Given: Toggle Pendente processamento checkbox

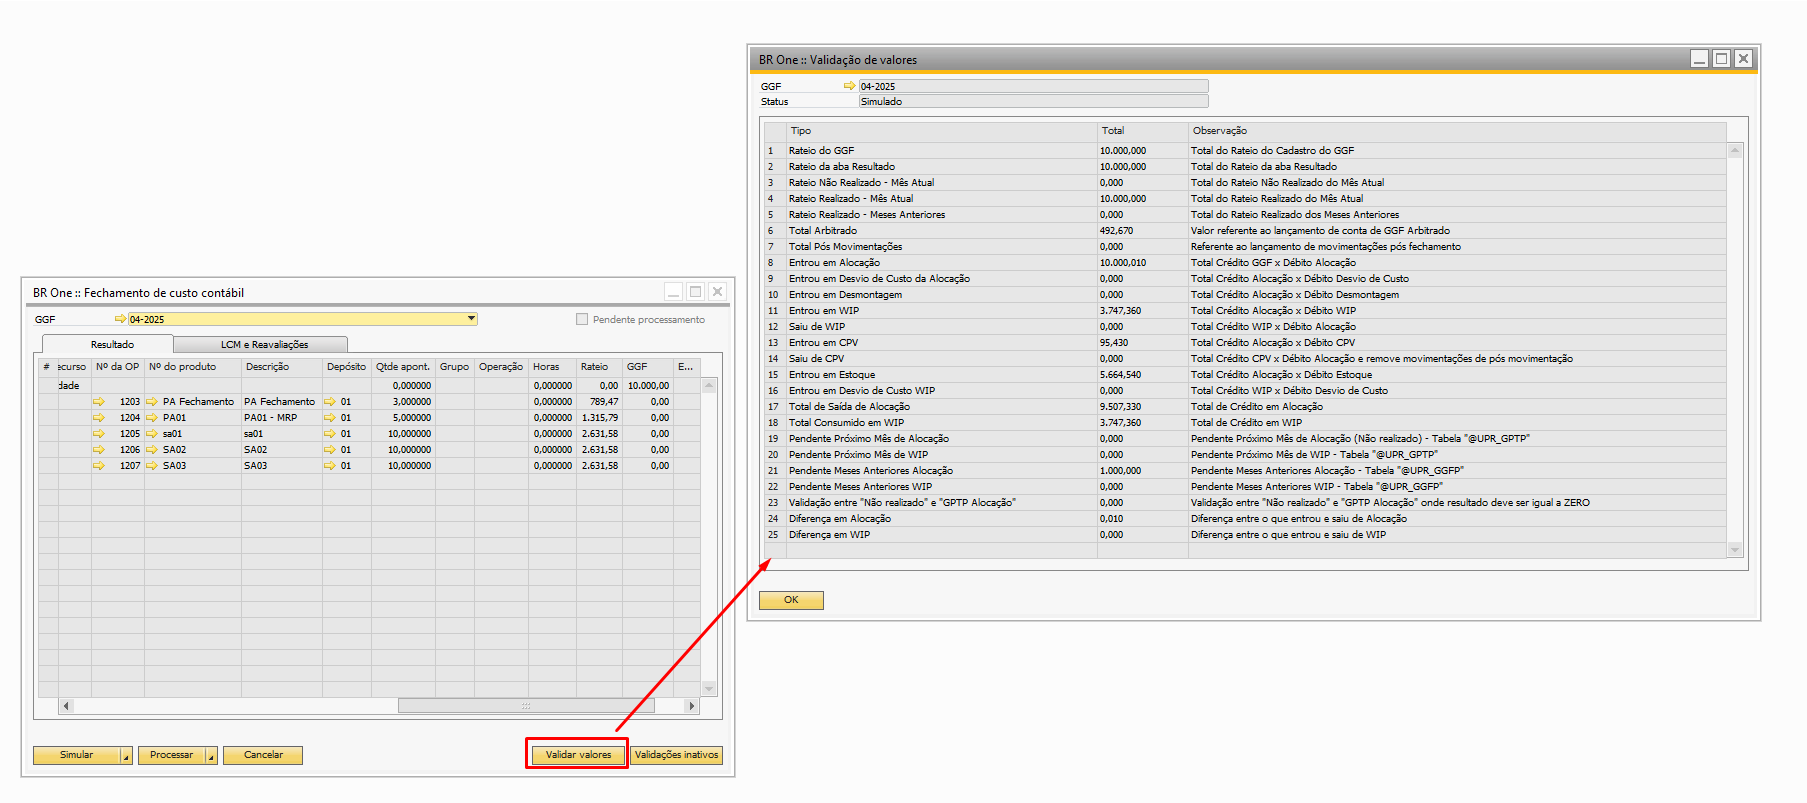Looking at the screenshot, I should click(x=582, y=319).
